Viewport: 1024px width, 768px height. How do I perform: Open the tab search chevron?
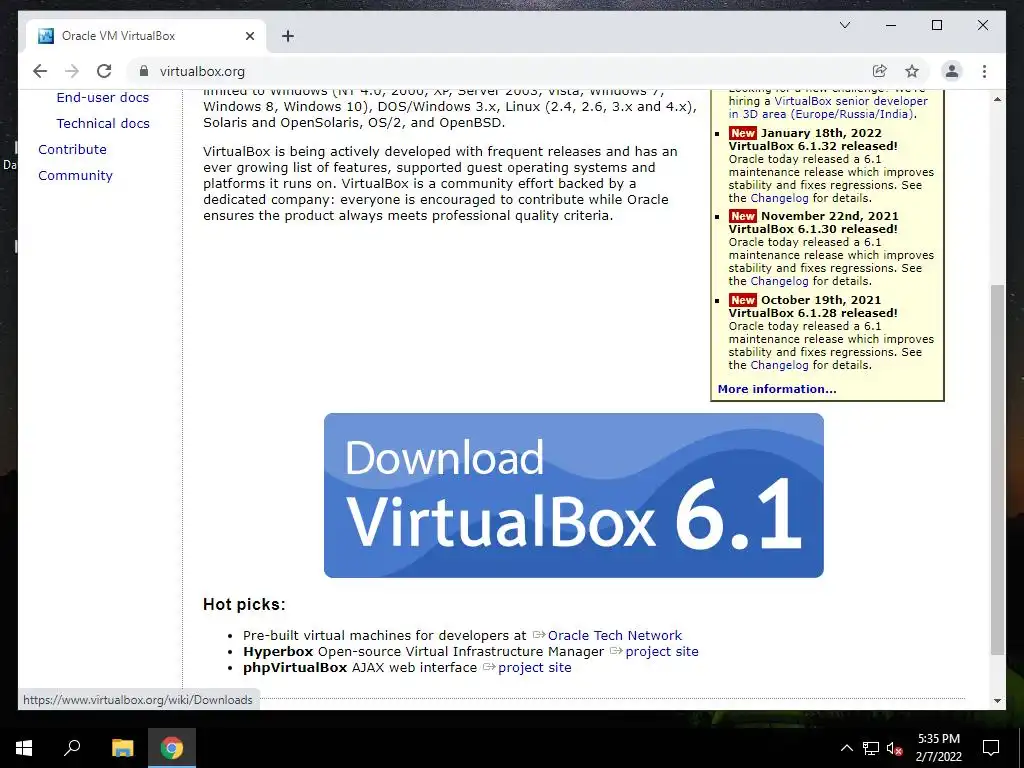coord(844,25)
